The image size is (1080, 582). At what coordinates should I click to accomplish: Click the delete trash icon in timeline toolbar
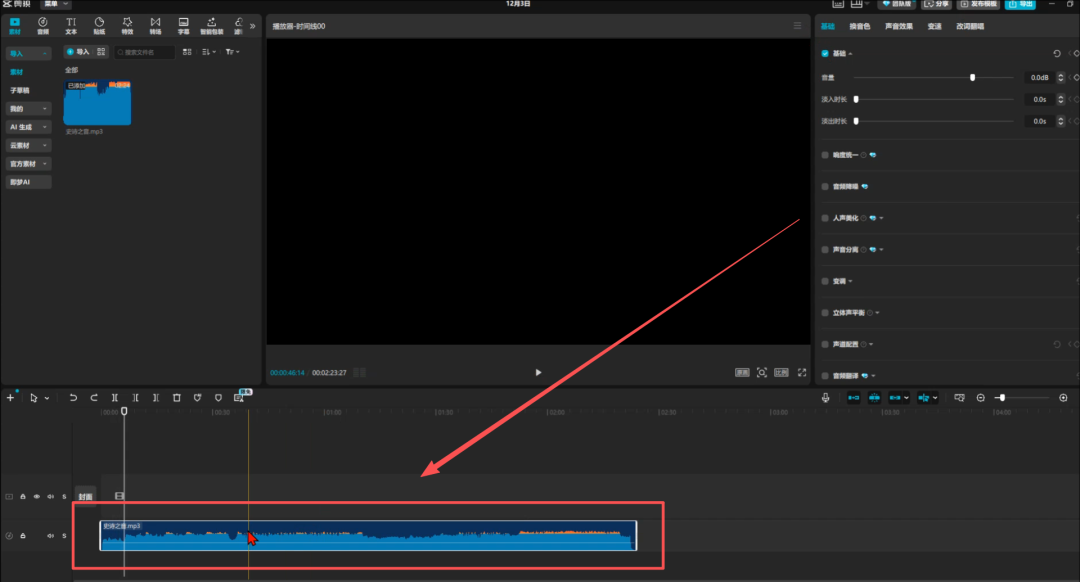(x=176, y=397)
